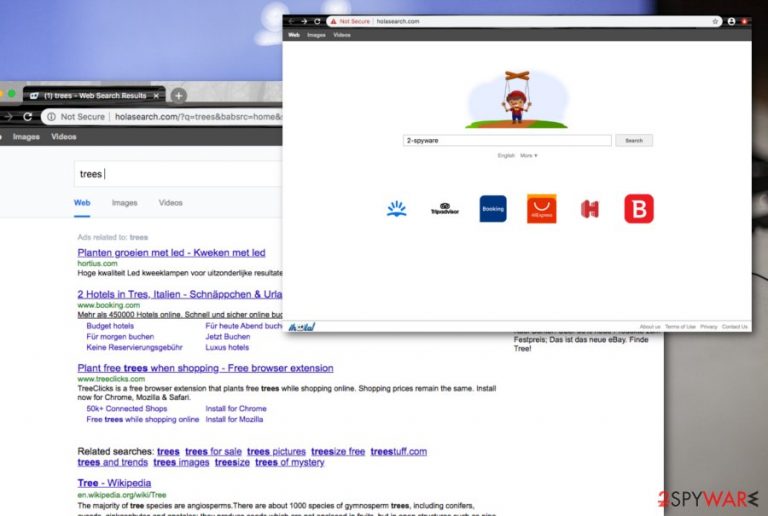Click Für morgen buchen sublink
The width and height of the screenshot is (768, 516).
120,337
